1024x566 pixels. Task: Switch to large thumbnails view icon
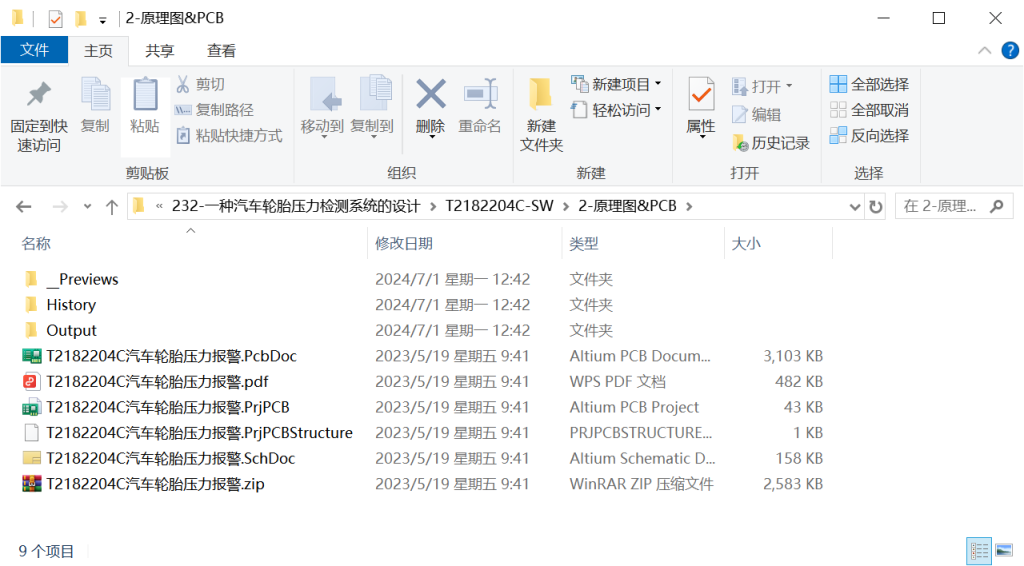(1004, 551)
